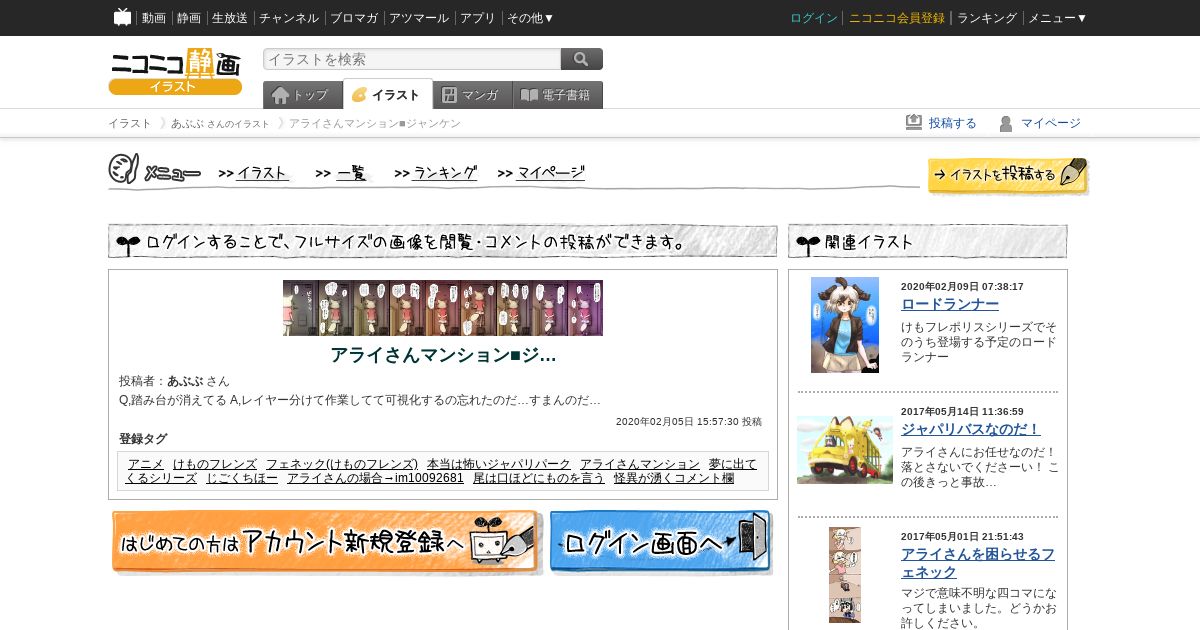Click ジャパリバスなのだ！ title link
1200x630 pixels.
(971, 429)
